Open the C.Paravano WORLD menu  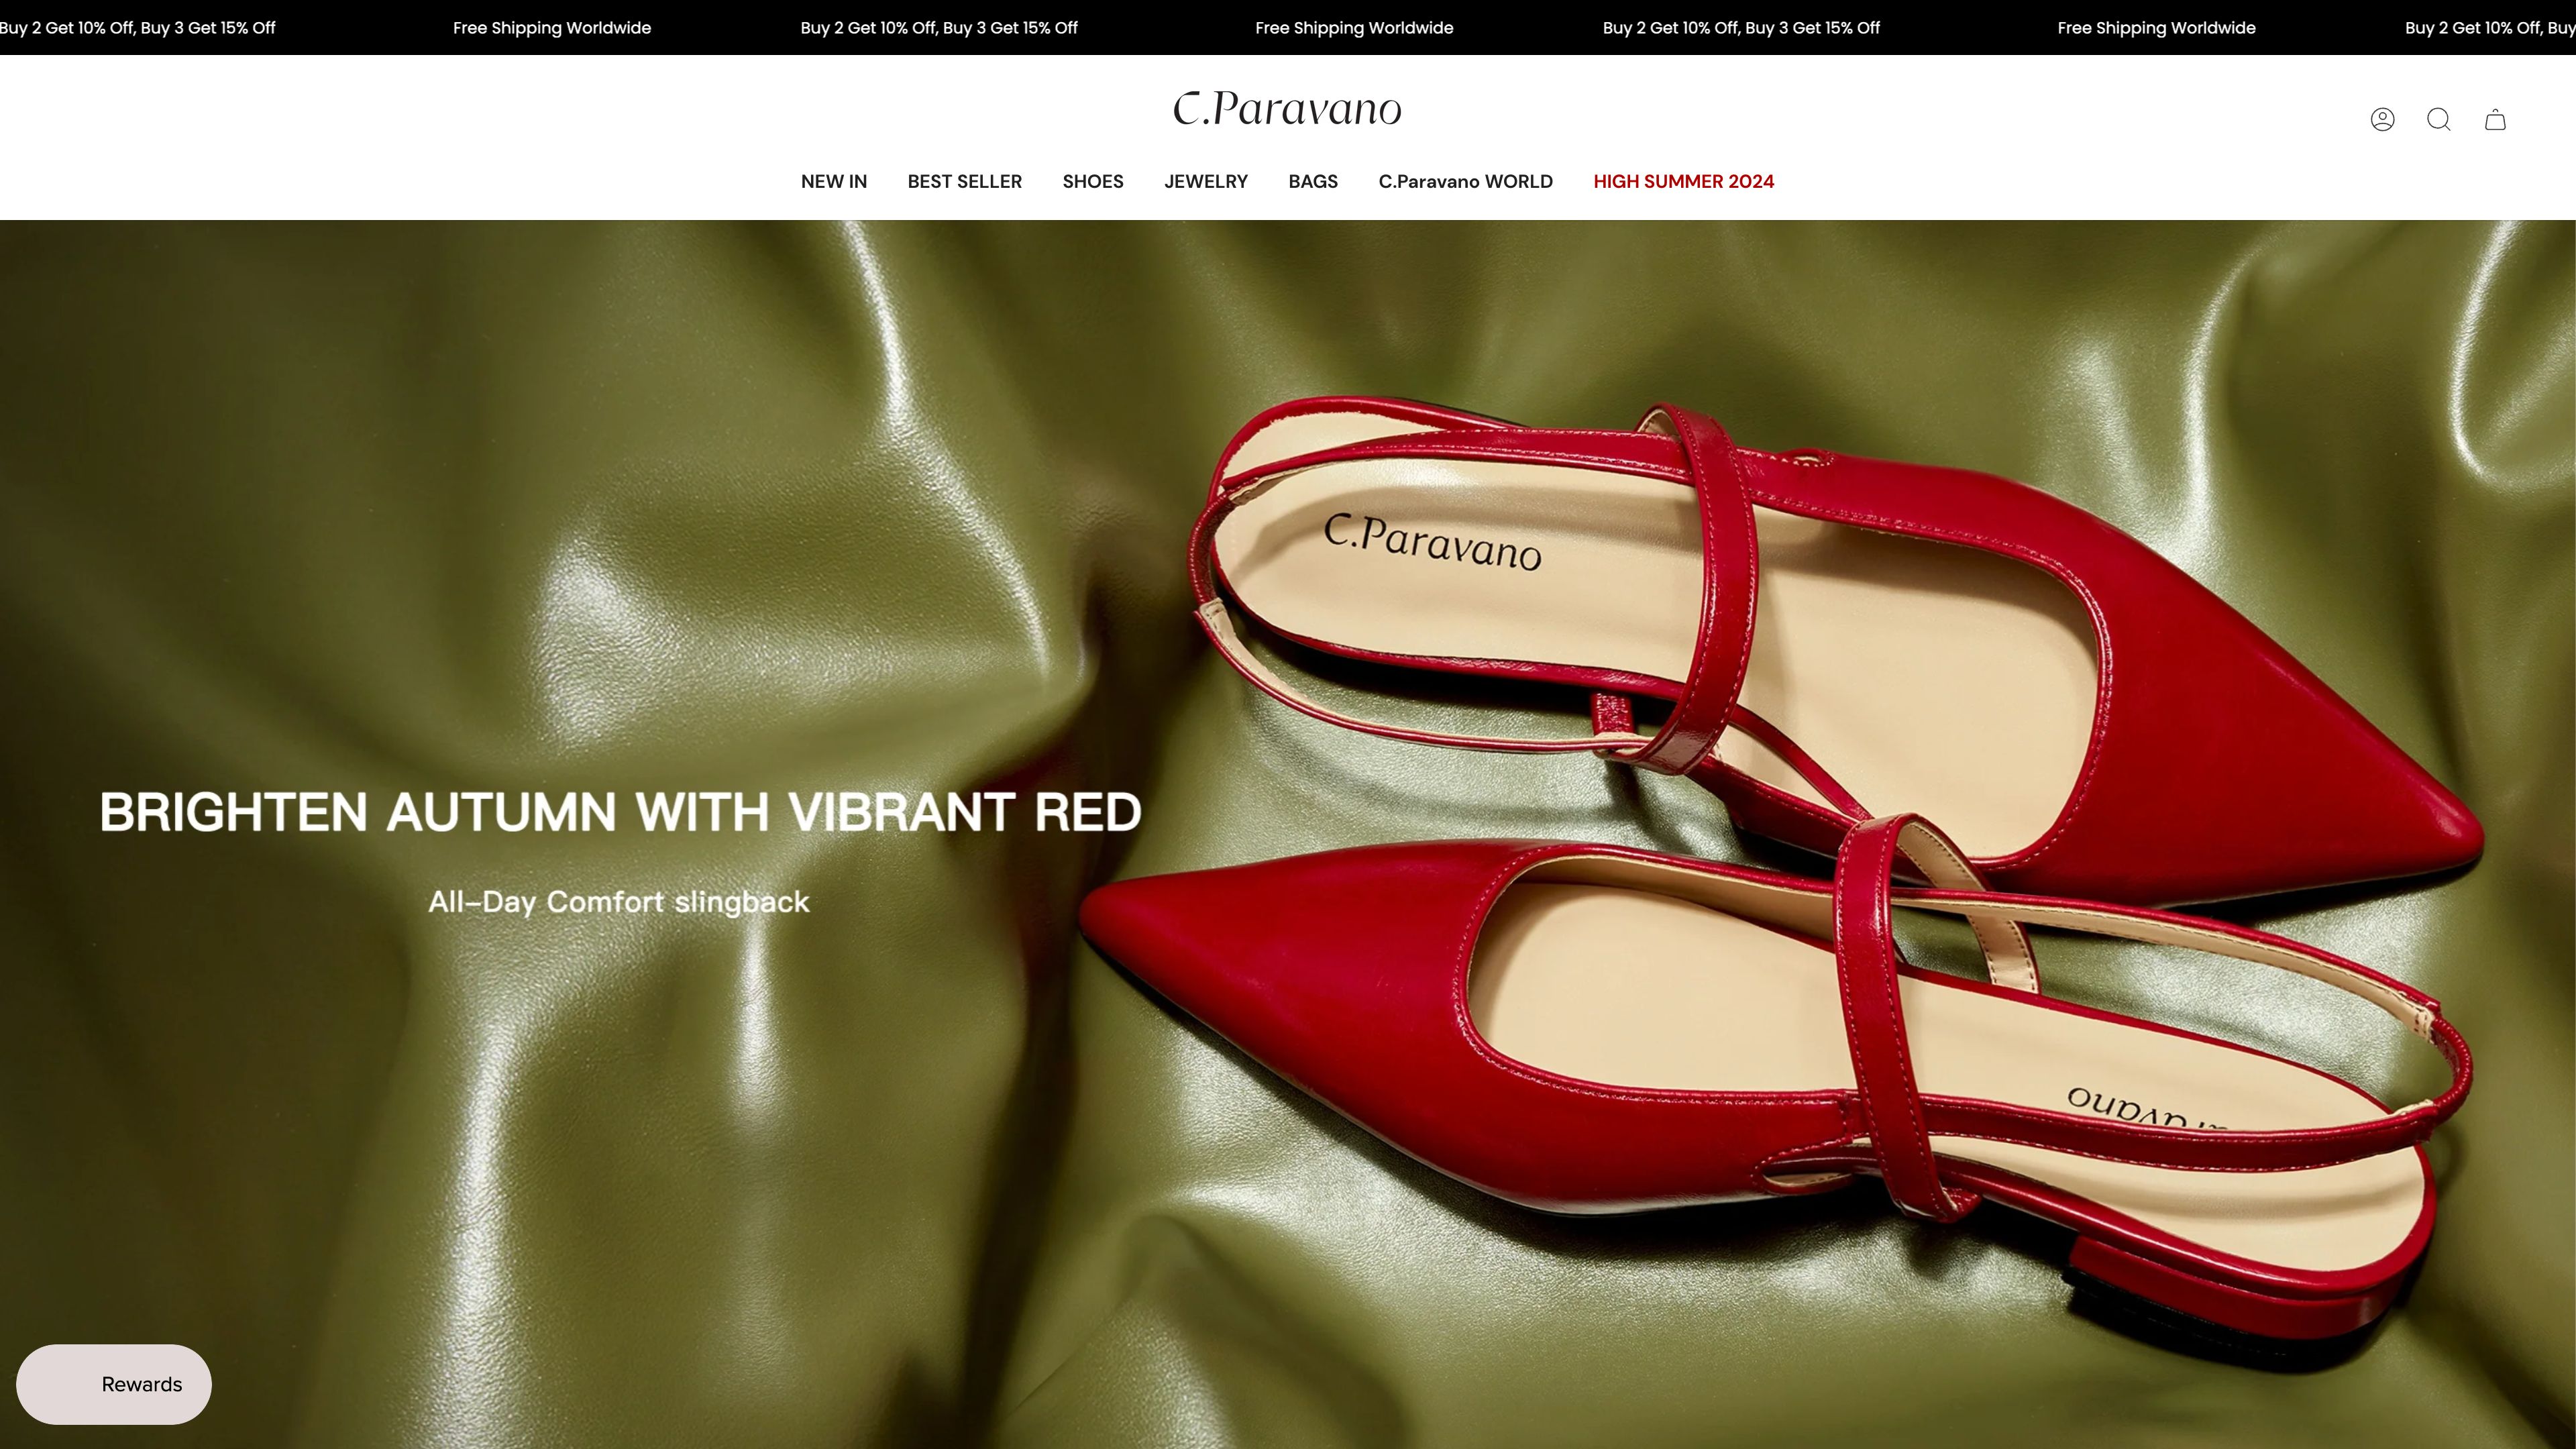tap(1465, 181)
